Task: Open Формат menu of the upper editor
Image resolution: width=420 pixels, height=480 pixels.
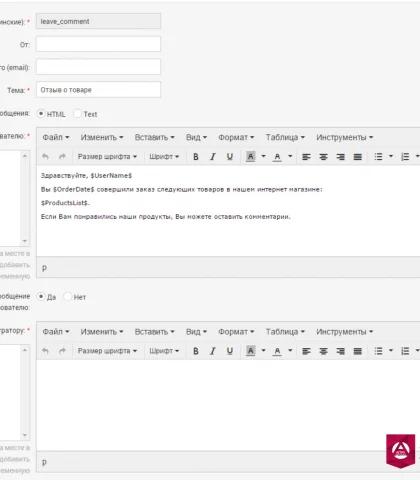Action: point(236,137)
